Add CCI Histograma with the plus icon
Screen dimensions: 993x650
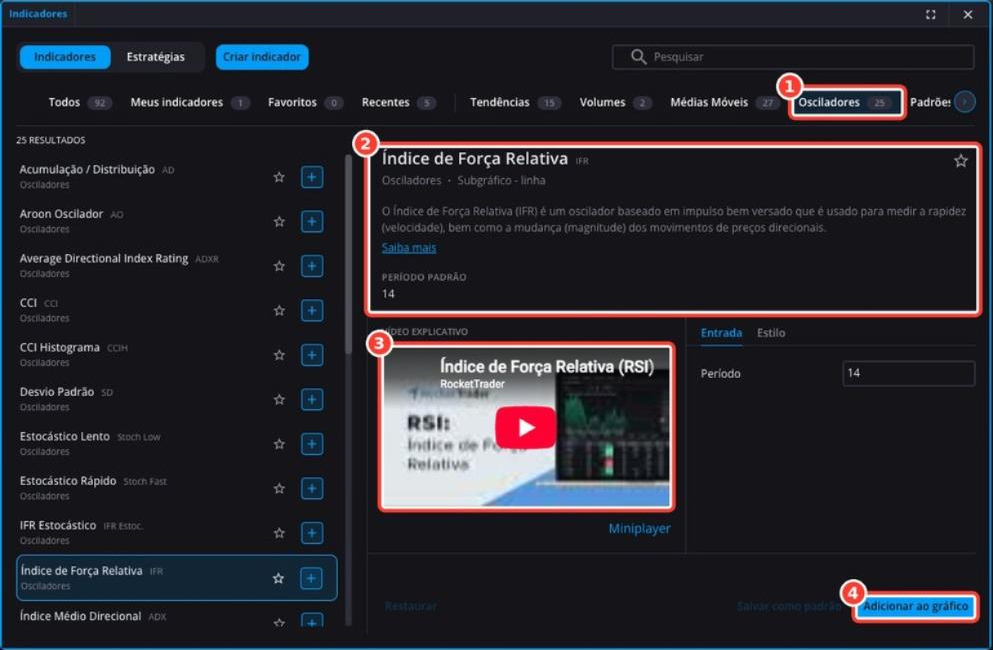[312, 355]
